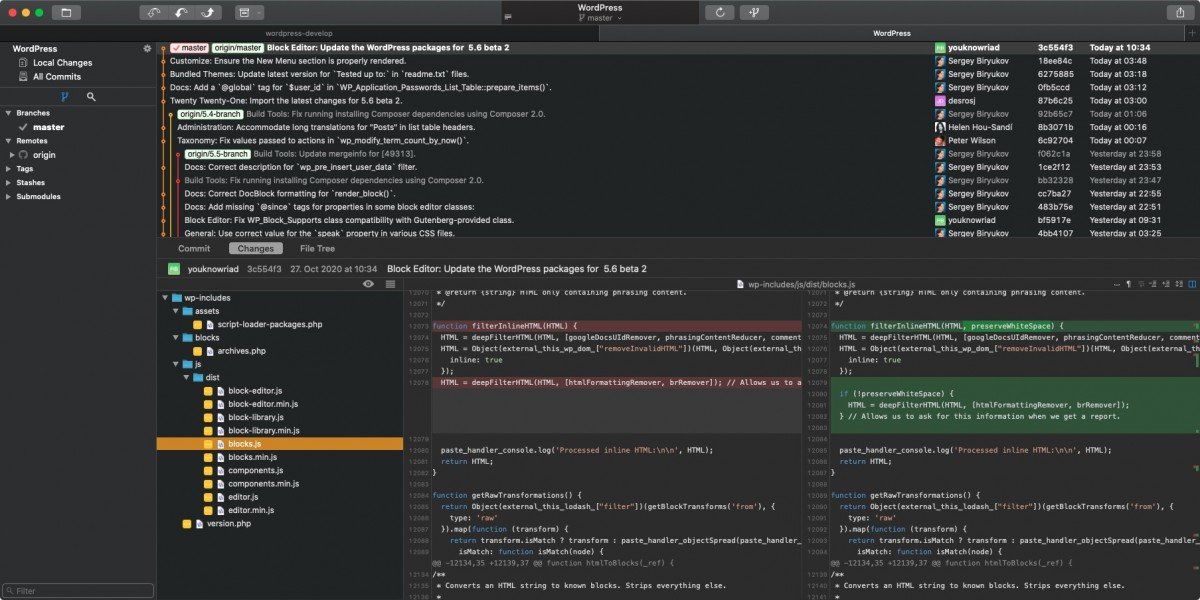Select block-library.js file
Image resolution: width=1200 pixels, height=600 pixels.
[256, 417]
